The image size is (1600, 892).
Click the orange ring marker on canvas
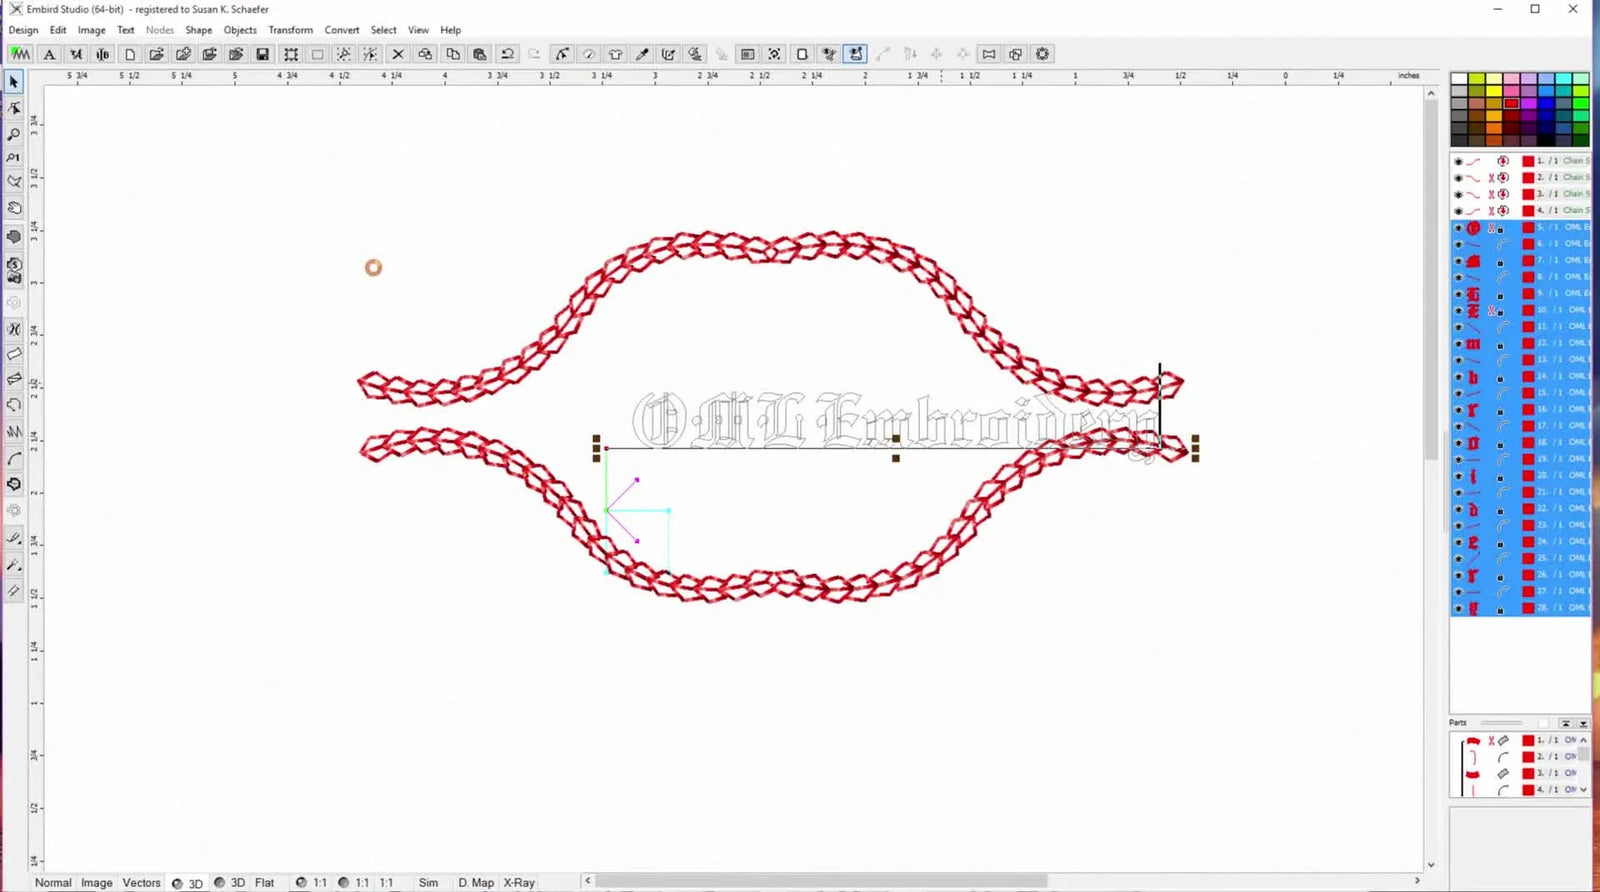[x=373, y=267]
